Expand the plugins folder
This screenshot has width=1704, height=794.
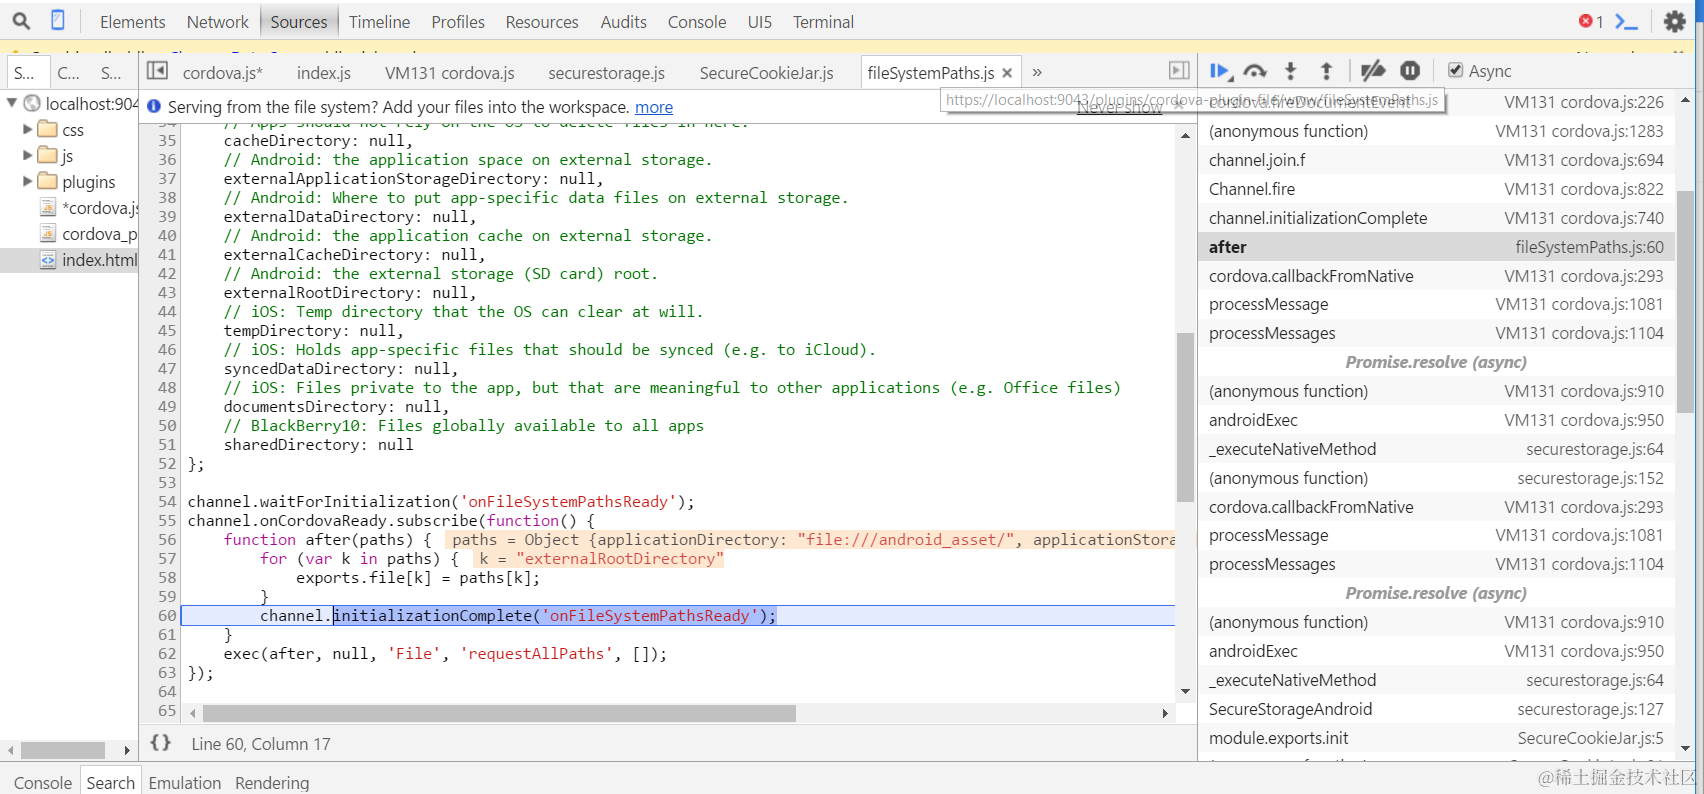pos(28,181)
